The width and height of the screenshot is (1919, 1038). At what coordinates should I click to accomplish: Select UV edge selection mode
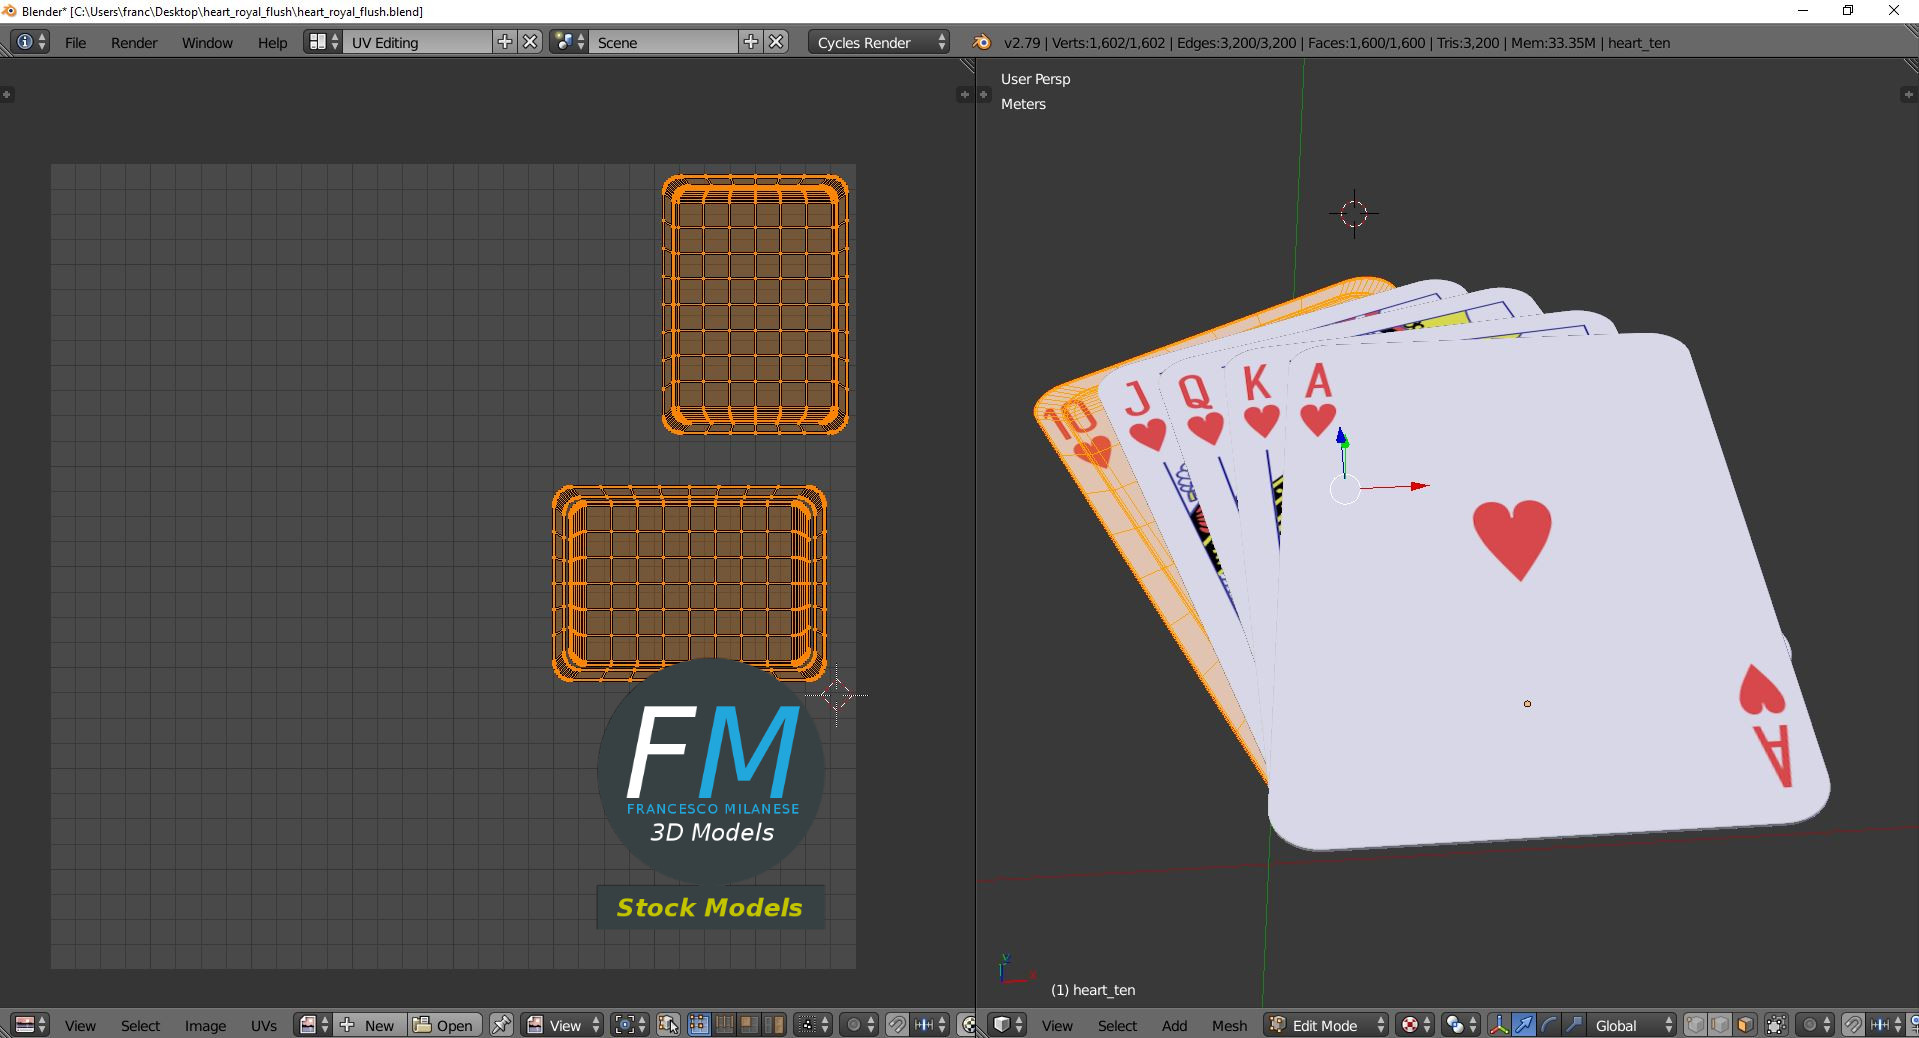point(724,1025)
